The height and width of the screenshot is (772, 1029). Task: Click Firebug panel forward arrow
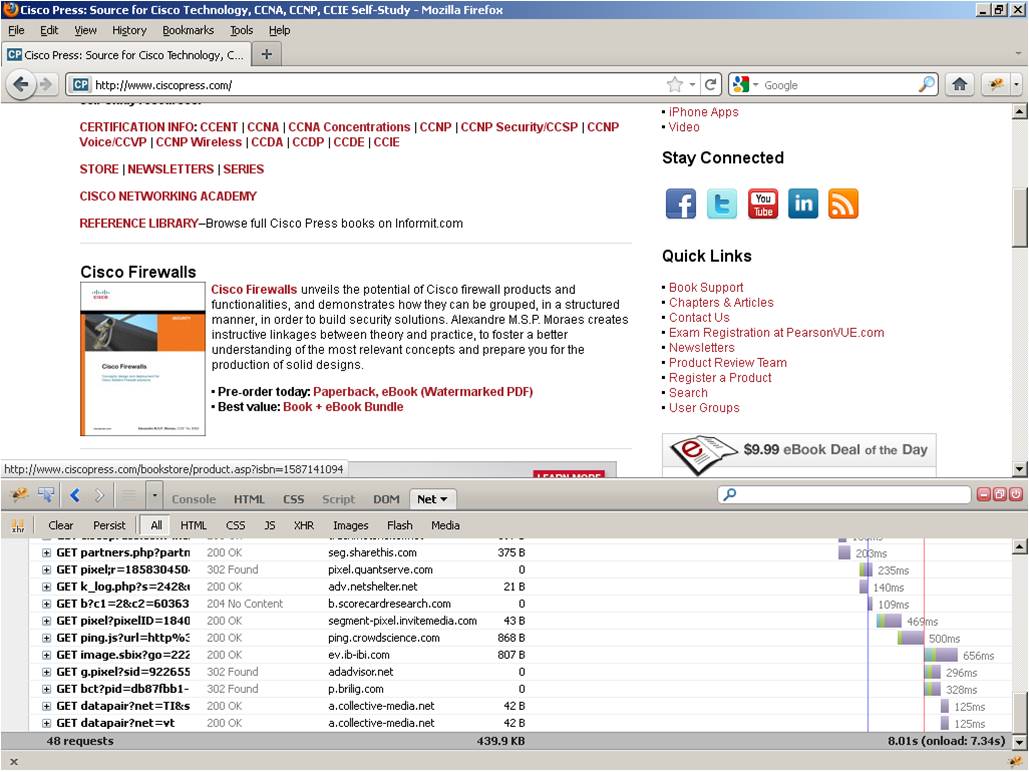coord(99,496)
